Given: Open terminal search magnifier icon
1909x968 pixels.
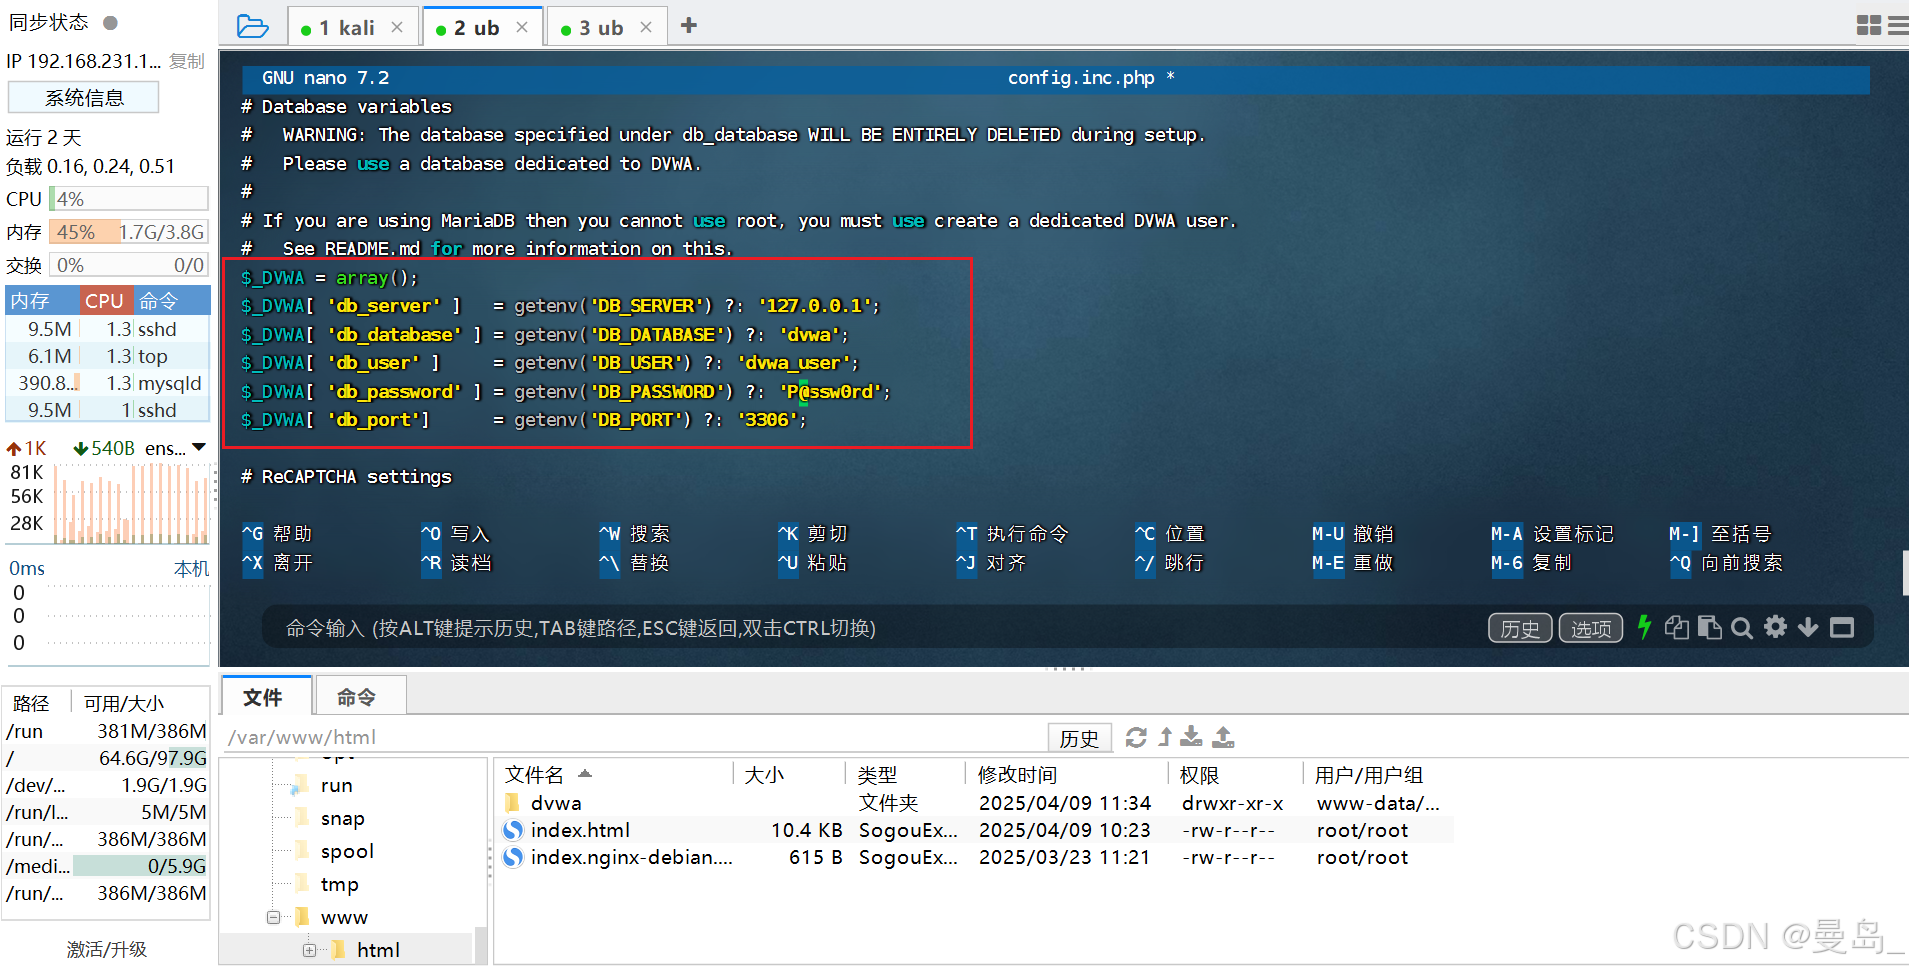Looking at the screenshot, I should 1742,628.
